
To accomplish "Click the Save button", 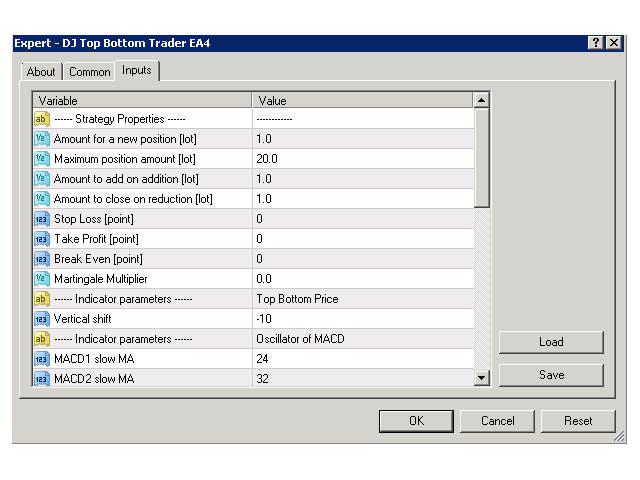I will click(x=551, y=375).
